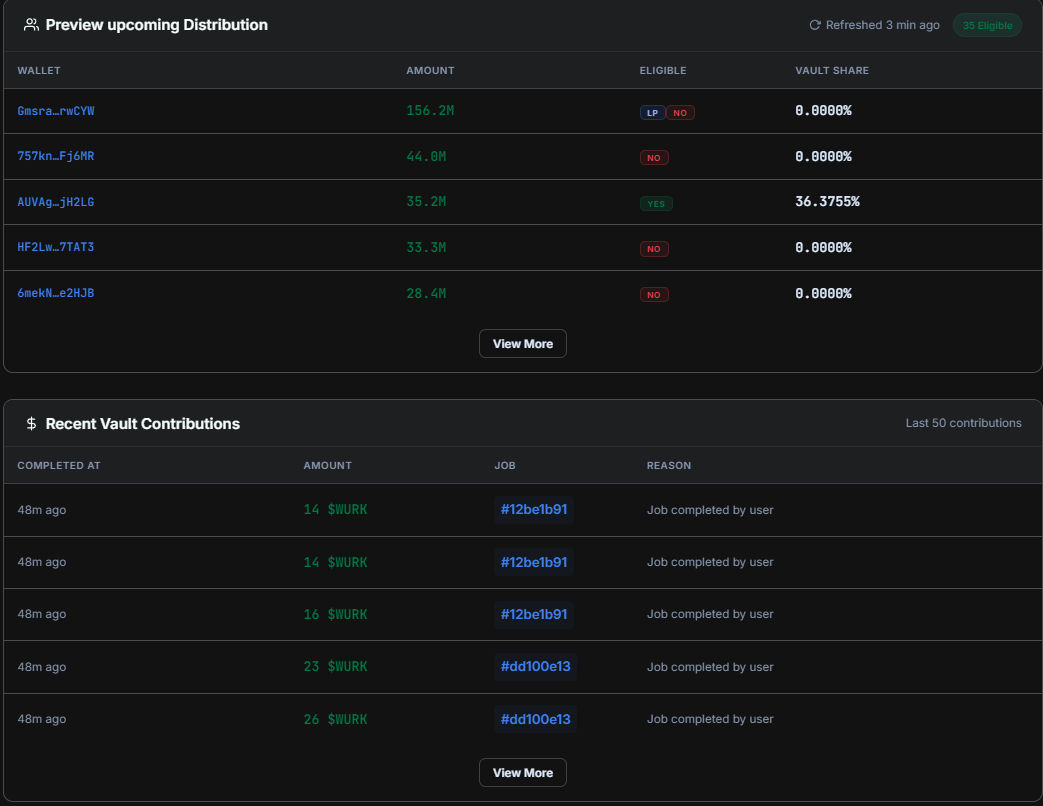The width and height of the screenshot is (1043, 806).
Task: Open job #12be1b91 with 16 $WURK
Action: coord(533,614)
